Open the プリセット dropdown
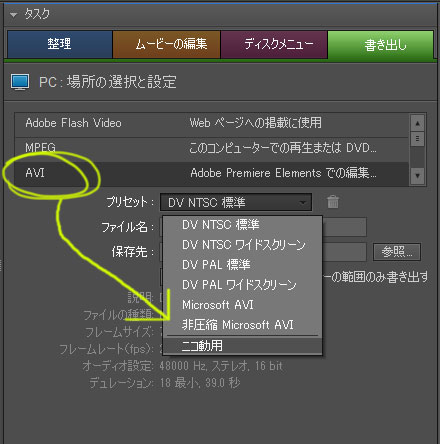This screenshot has width=440, height=444. tap(236, 202)
